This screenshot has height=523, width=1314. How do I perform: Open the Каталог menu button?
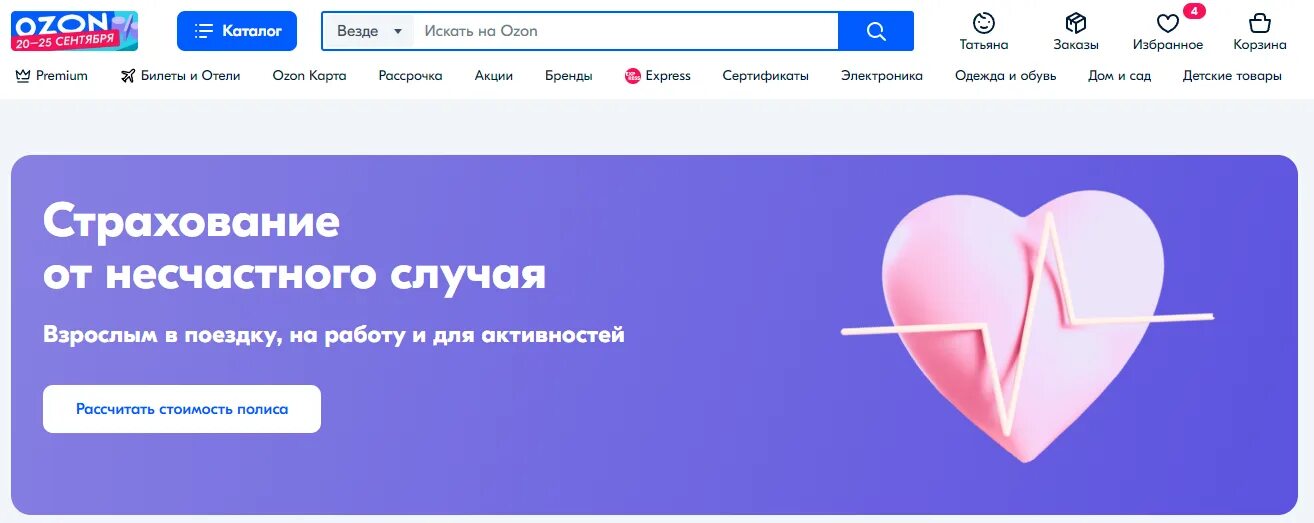coord(237,31)
